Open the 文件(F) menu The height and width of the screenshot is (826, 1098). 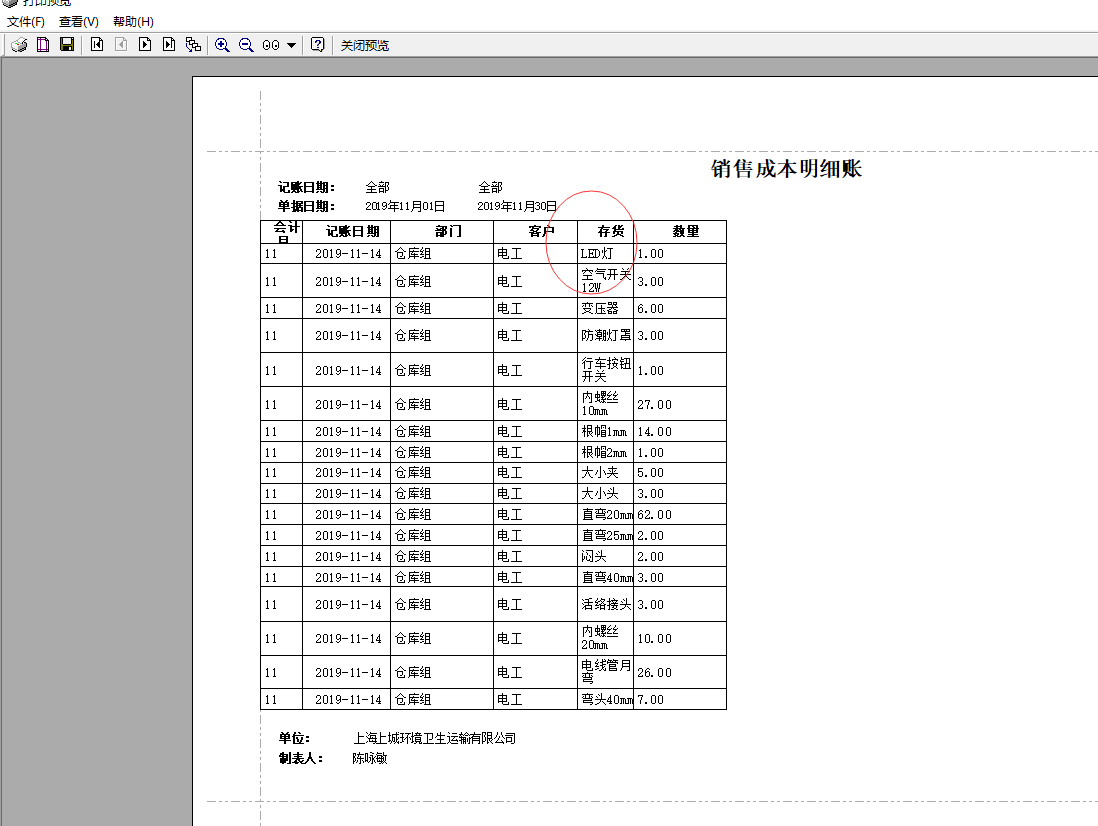click(26, 22)
